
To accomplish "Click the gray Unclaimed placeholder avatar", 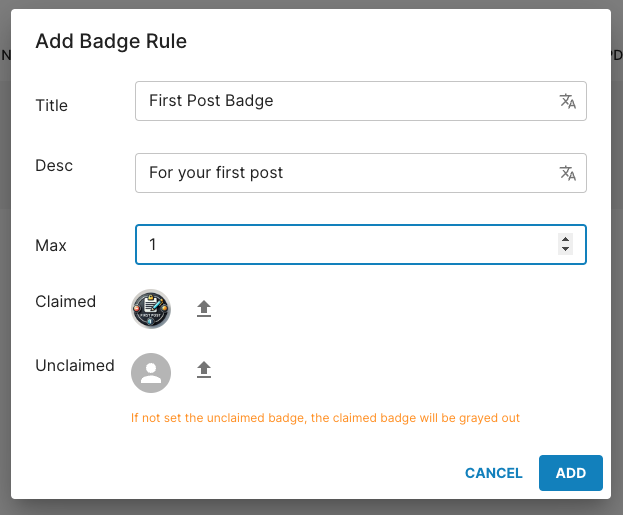I will (x=151, y=372).
